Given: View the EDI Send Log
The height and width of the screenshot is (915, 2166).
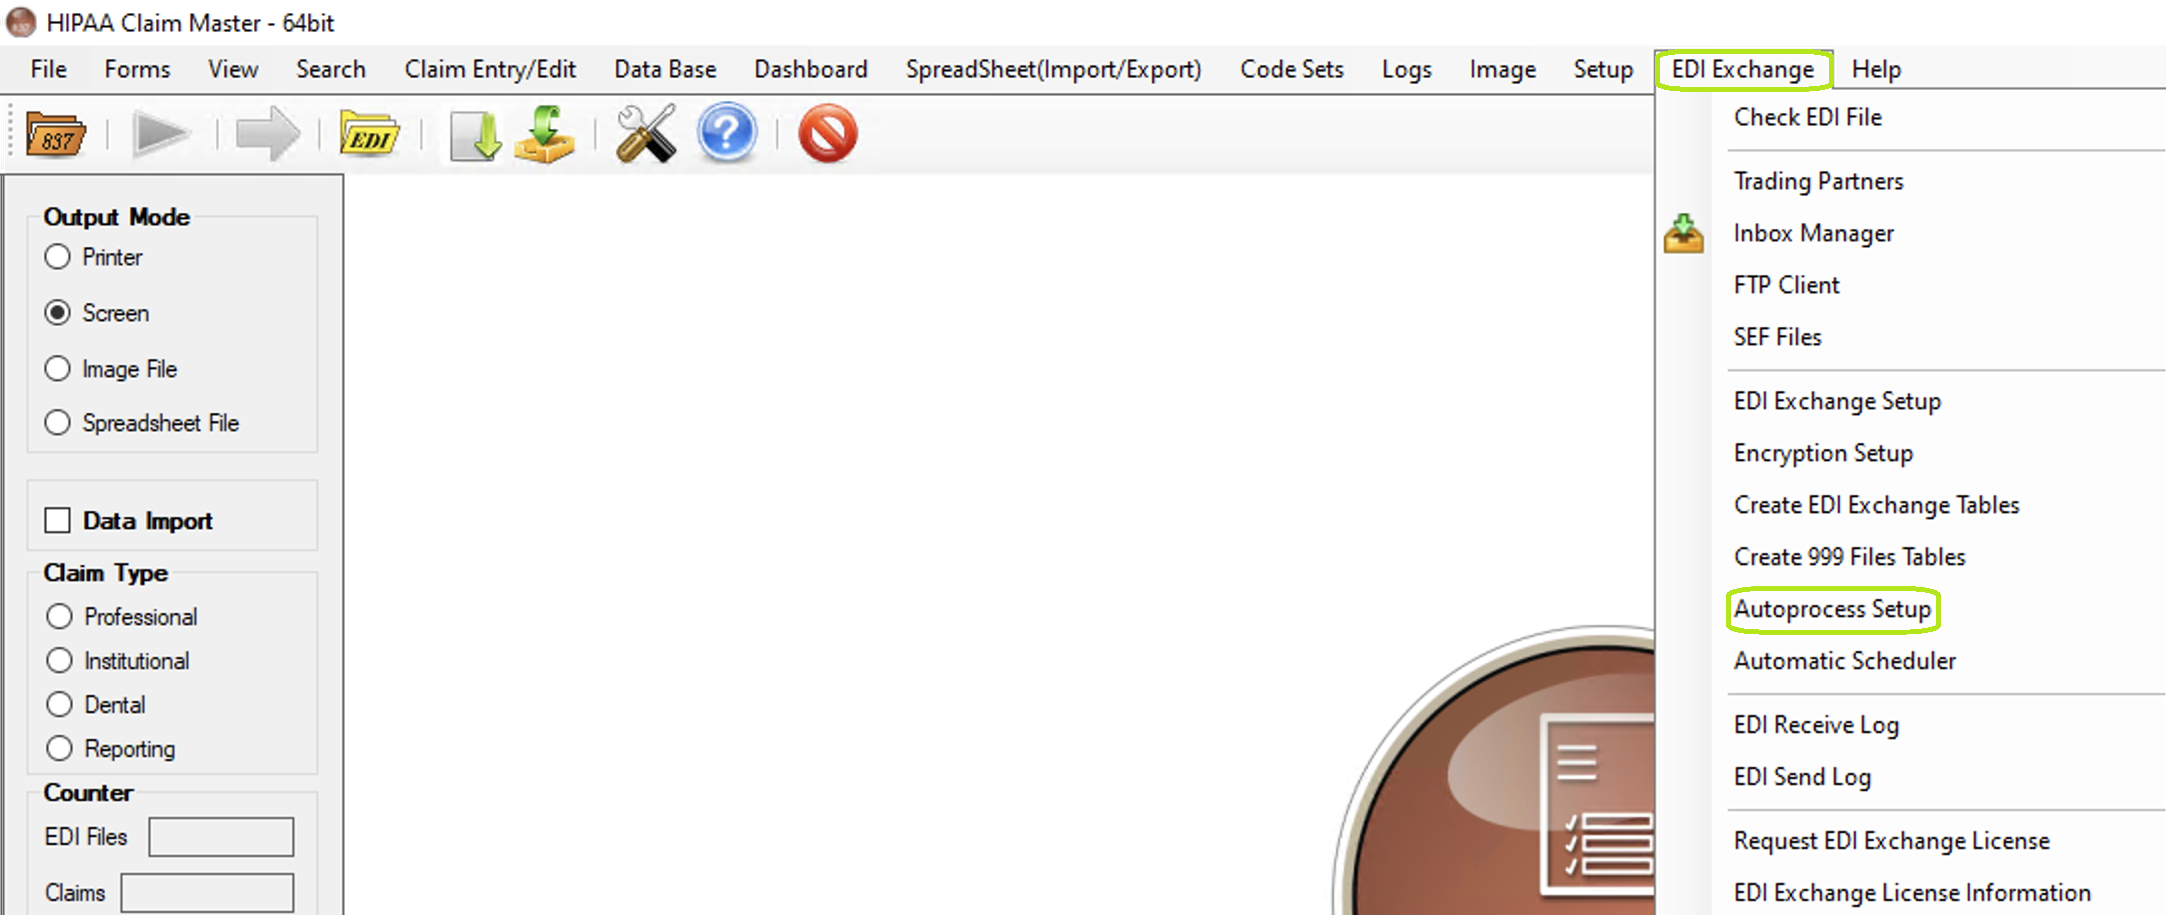Looking at the screenshot, I should pos(1802,777).
